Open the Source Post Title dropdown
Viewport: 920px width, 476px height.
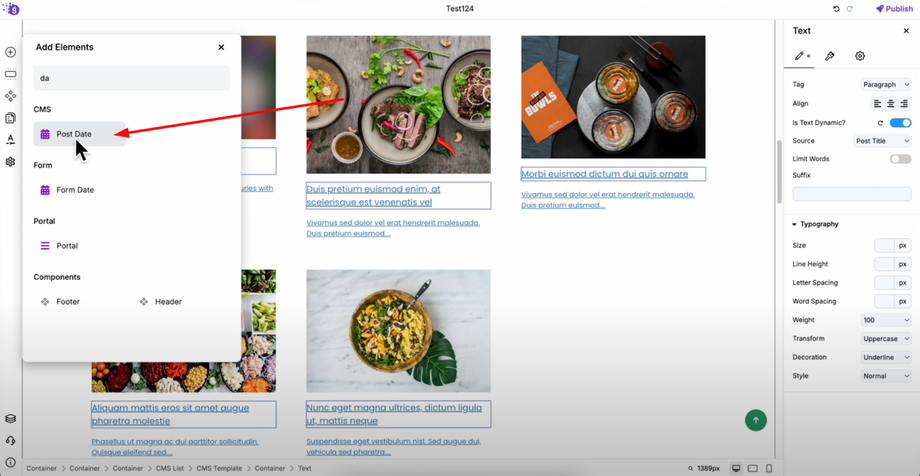(x=882, y=141)
